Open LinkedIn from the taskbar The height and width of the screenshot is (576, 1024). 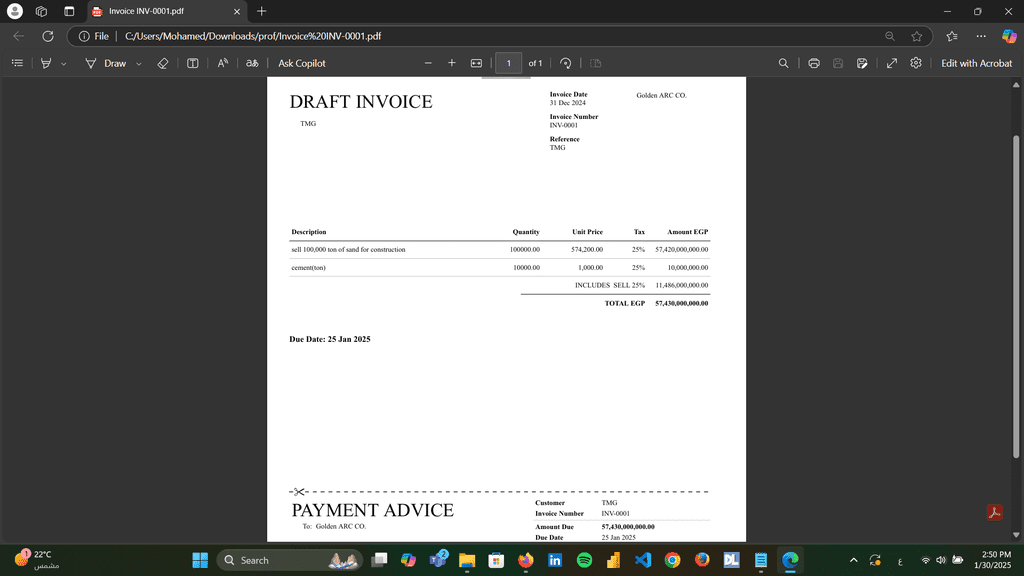[x=555, y=560]
